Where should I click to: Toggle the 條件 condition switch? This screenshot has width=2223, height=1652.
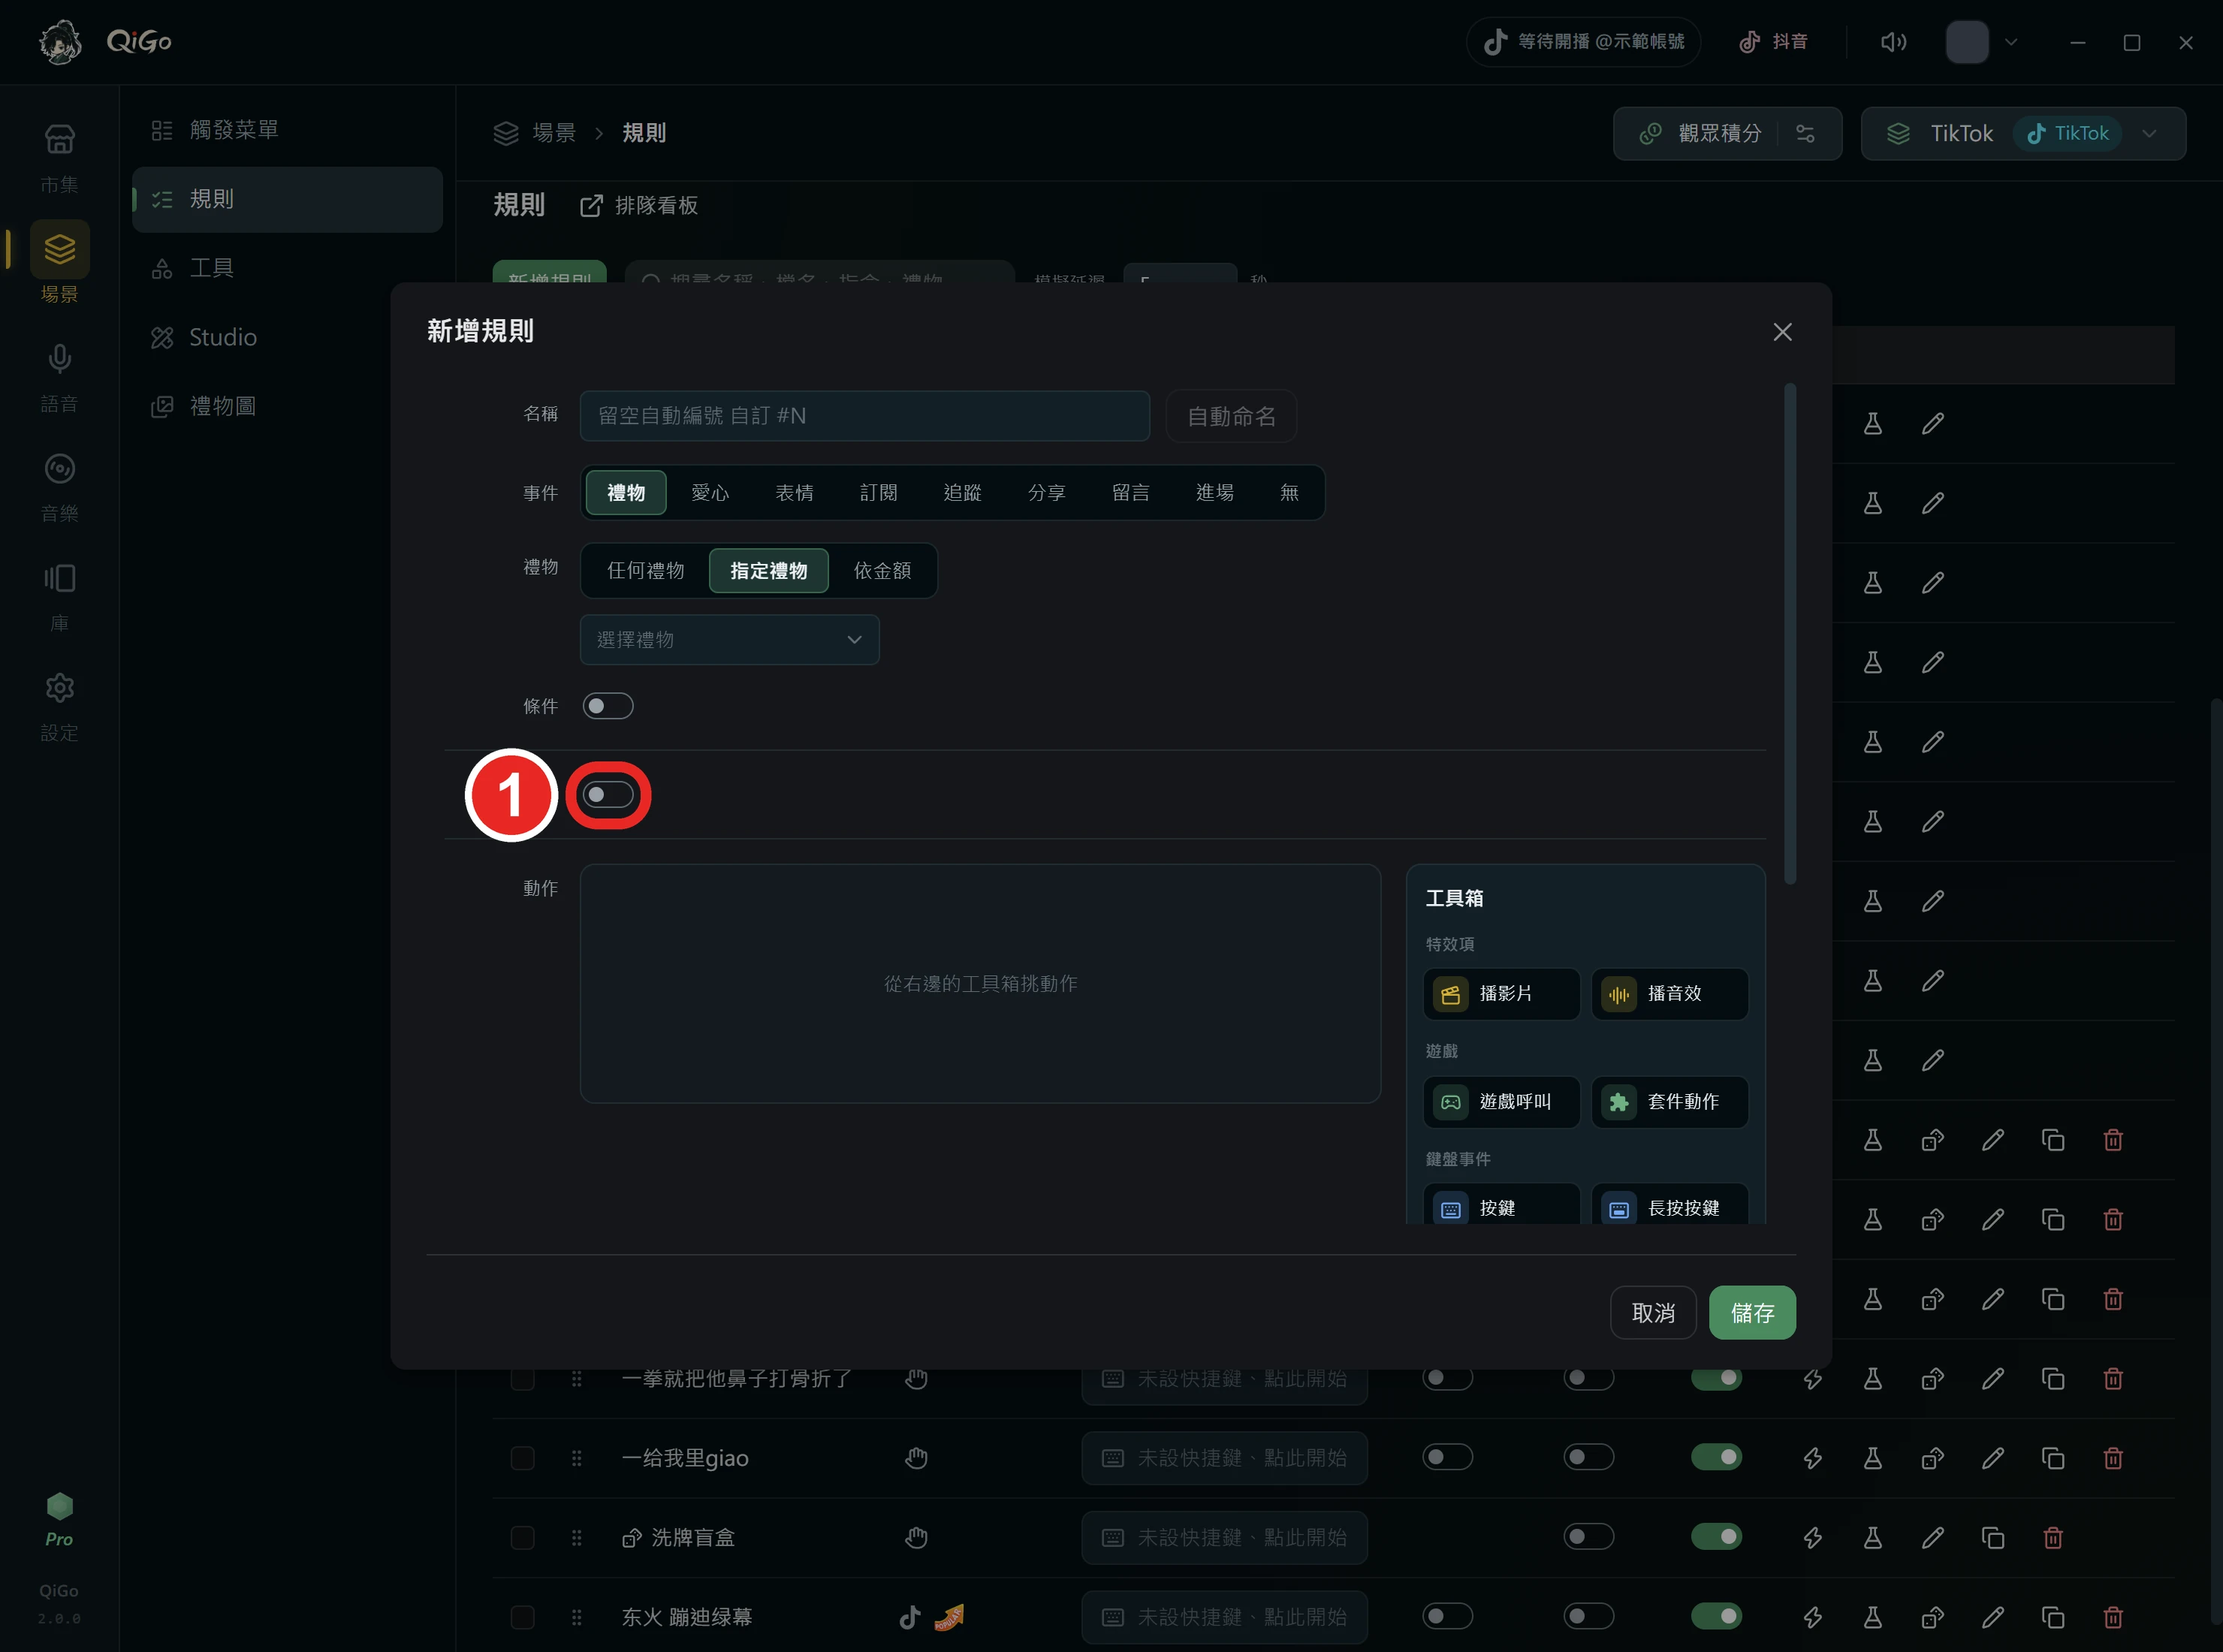click(608, 706)
